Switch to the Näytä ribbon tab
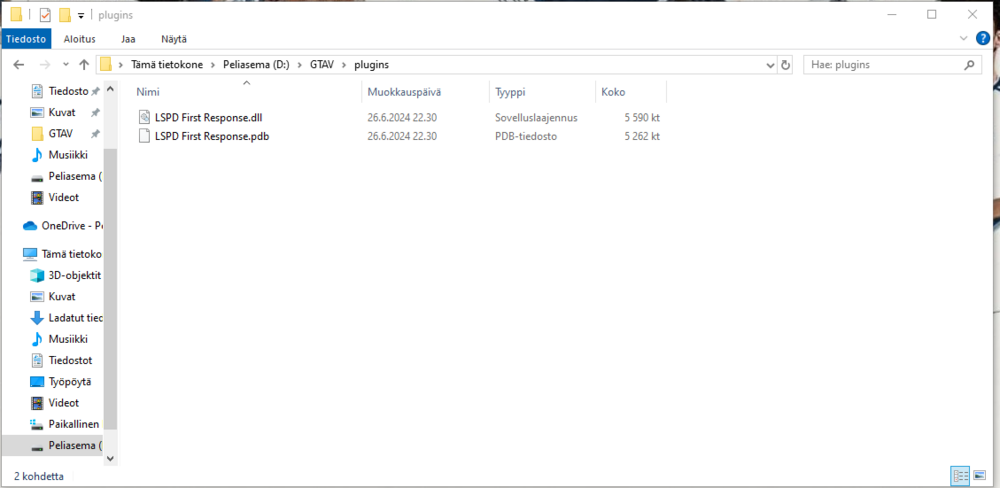Screen dimensions: 1000x488 click(x=174, y=39)
